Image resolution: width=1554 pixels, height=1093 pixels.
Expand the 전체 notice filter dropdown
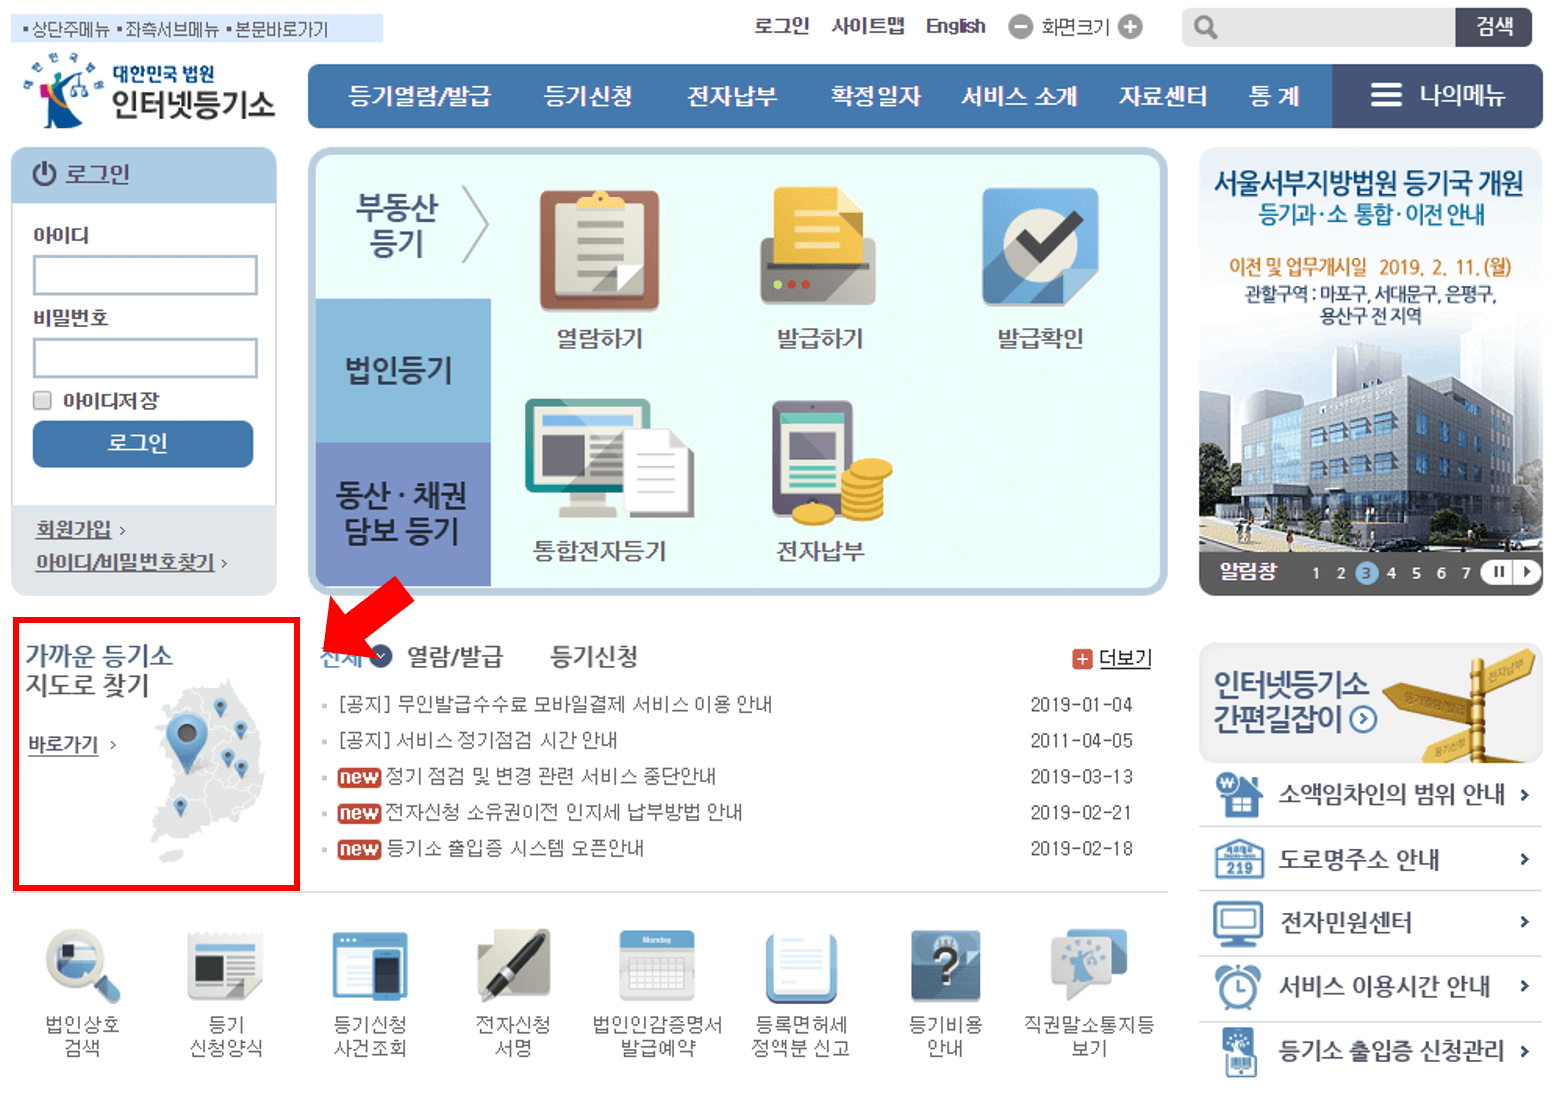tap(380, 657)
